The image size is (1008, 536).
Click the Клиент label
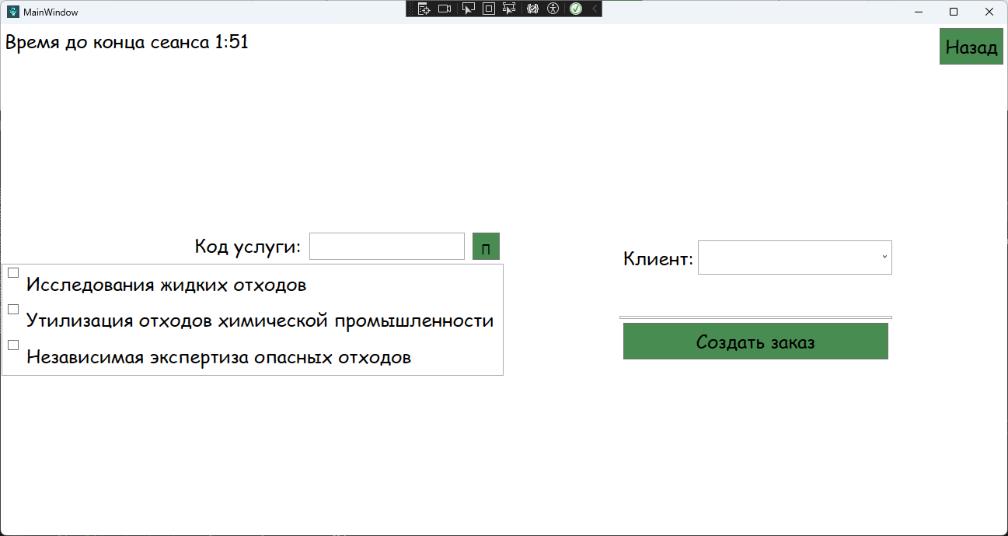[658, 259]
